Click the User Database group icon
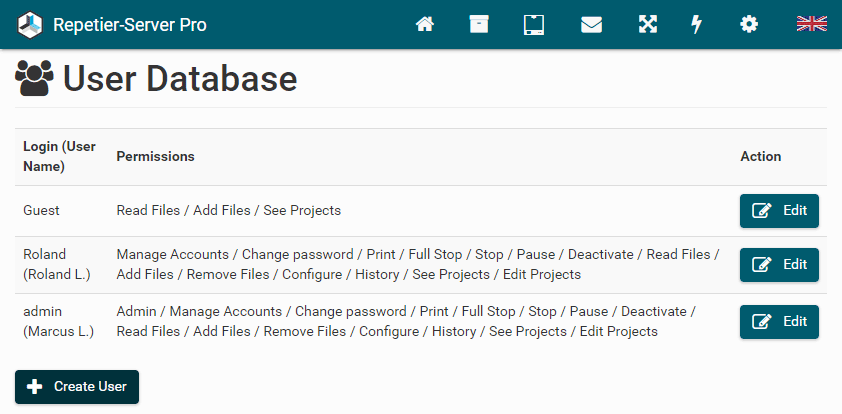The width and height of the screenshot is (842, 414). 35,78
